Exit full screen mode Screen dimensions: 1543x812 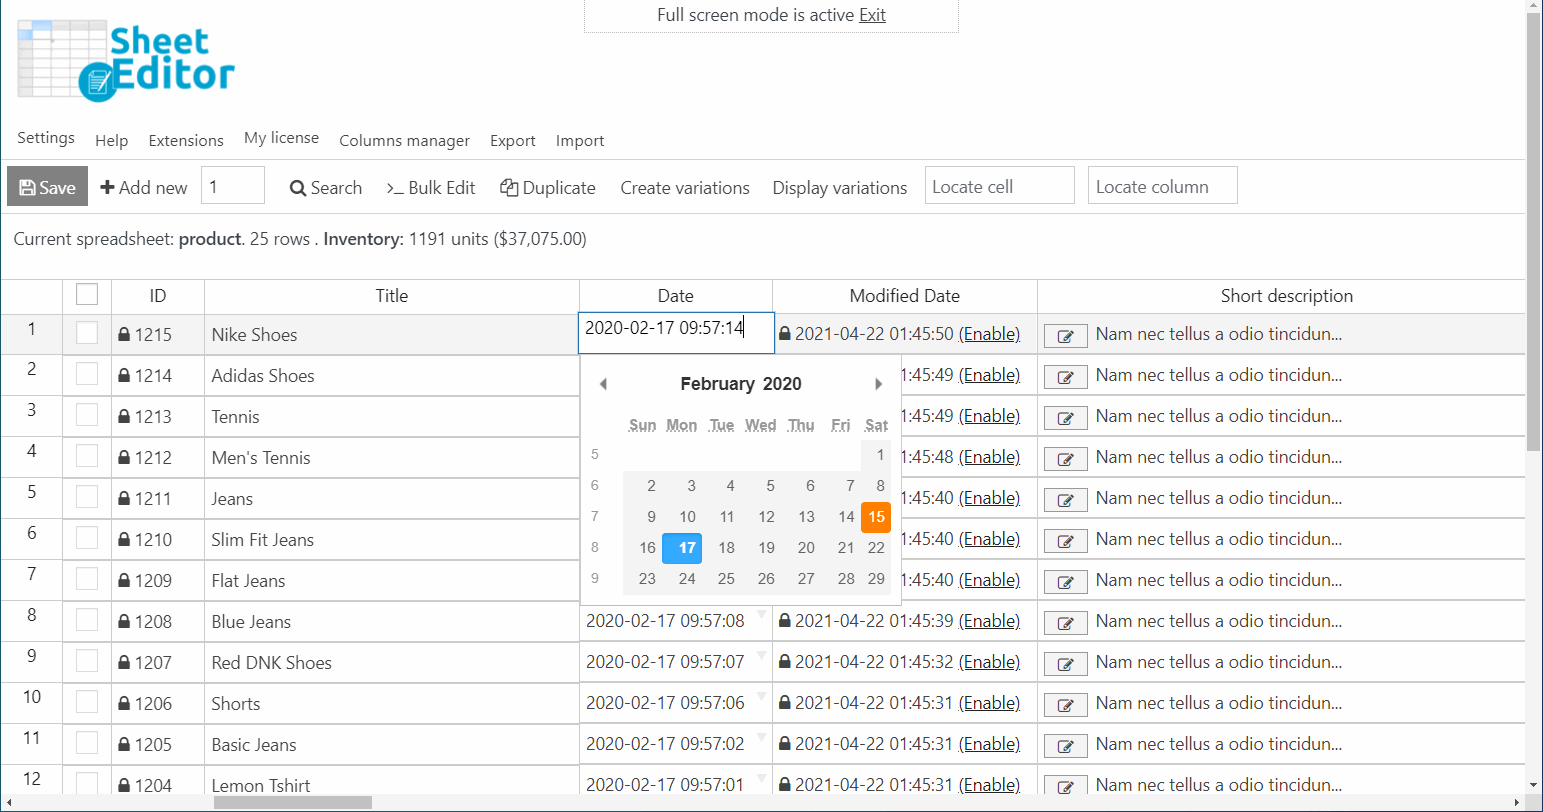[x=872, y=15]
